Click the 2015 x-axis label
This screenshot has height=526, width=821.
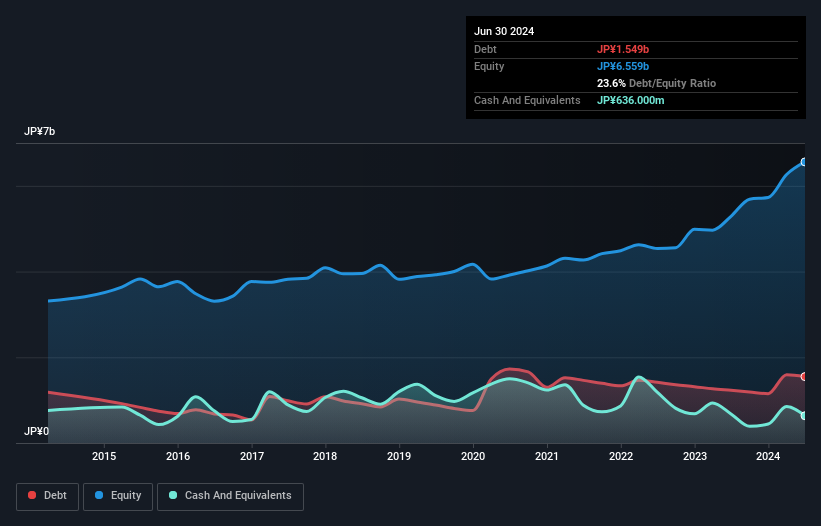pyautogui.click(x=104, y=456)
